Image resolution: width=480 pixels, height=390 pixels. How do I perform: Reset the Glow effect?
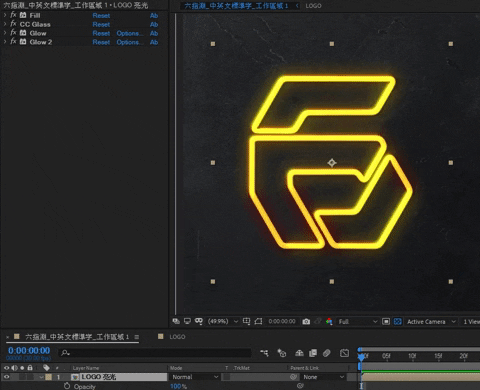[x=101, y=33]
